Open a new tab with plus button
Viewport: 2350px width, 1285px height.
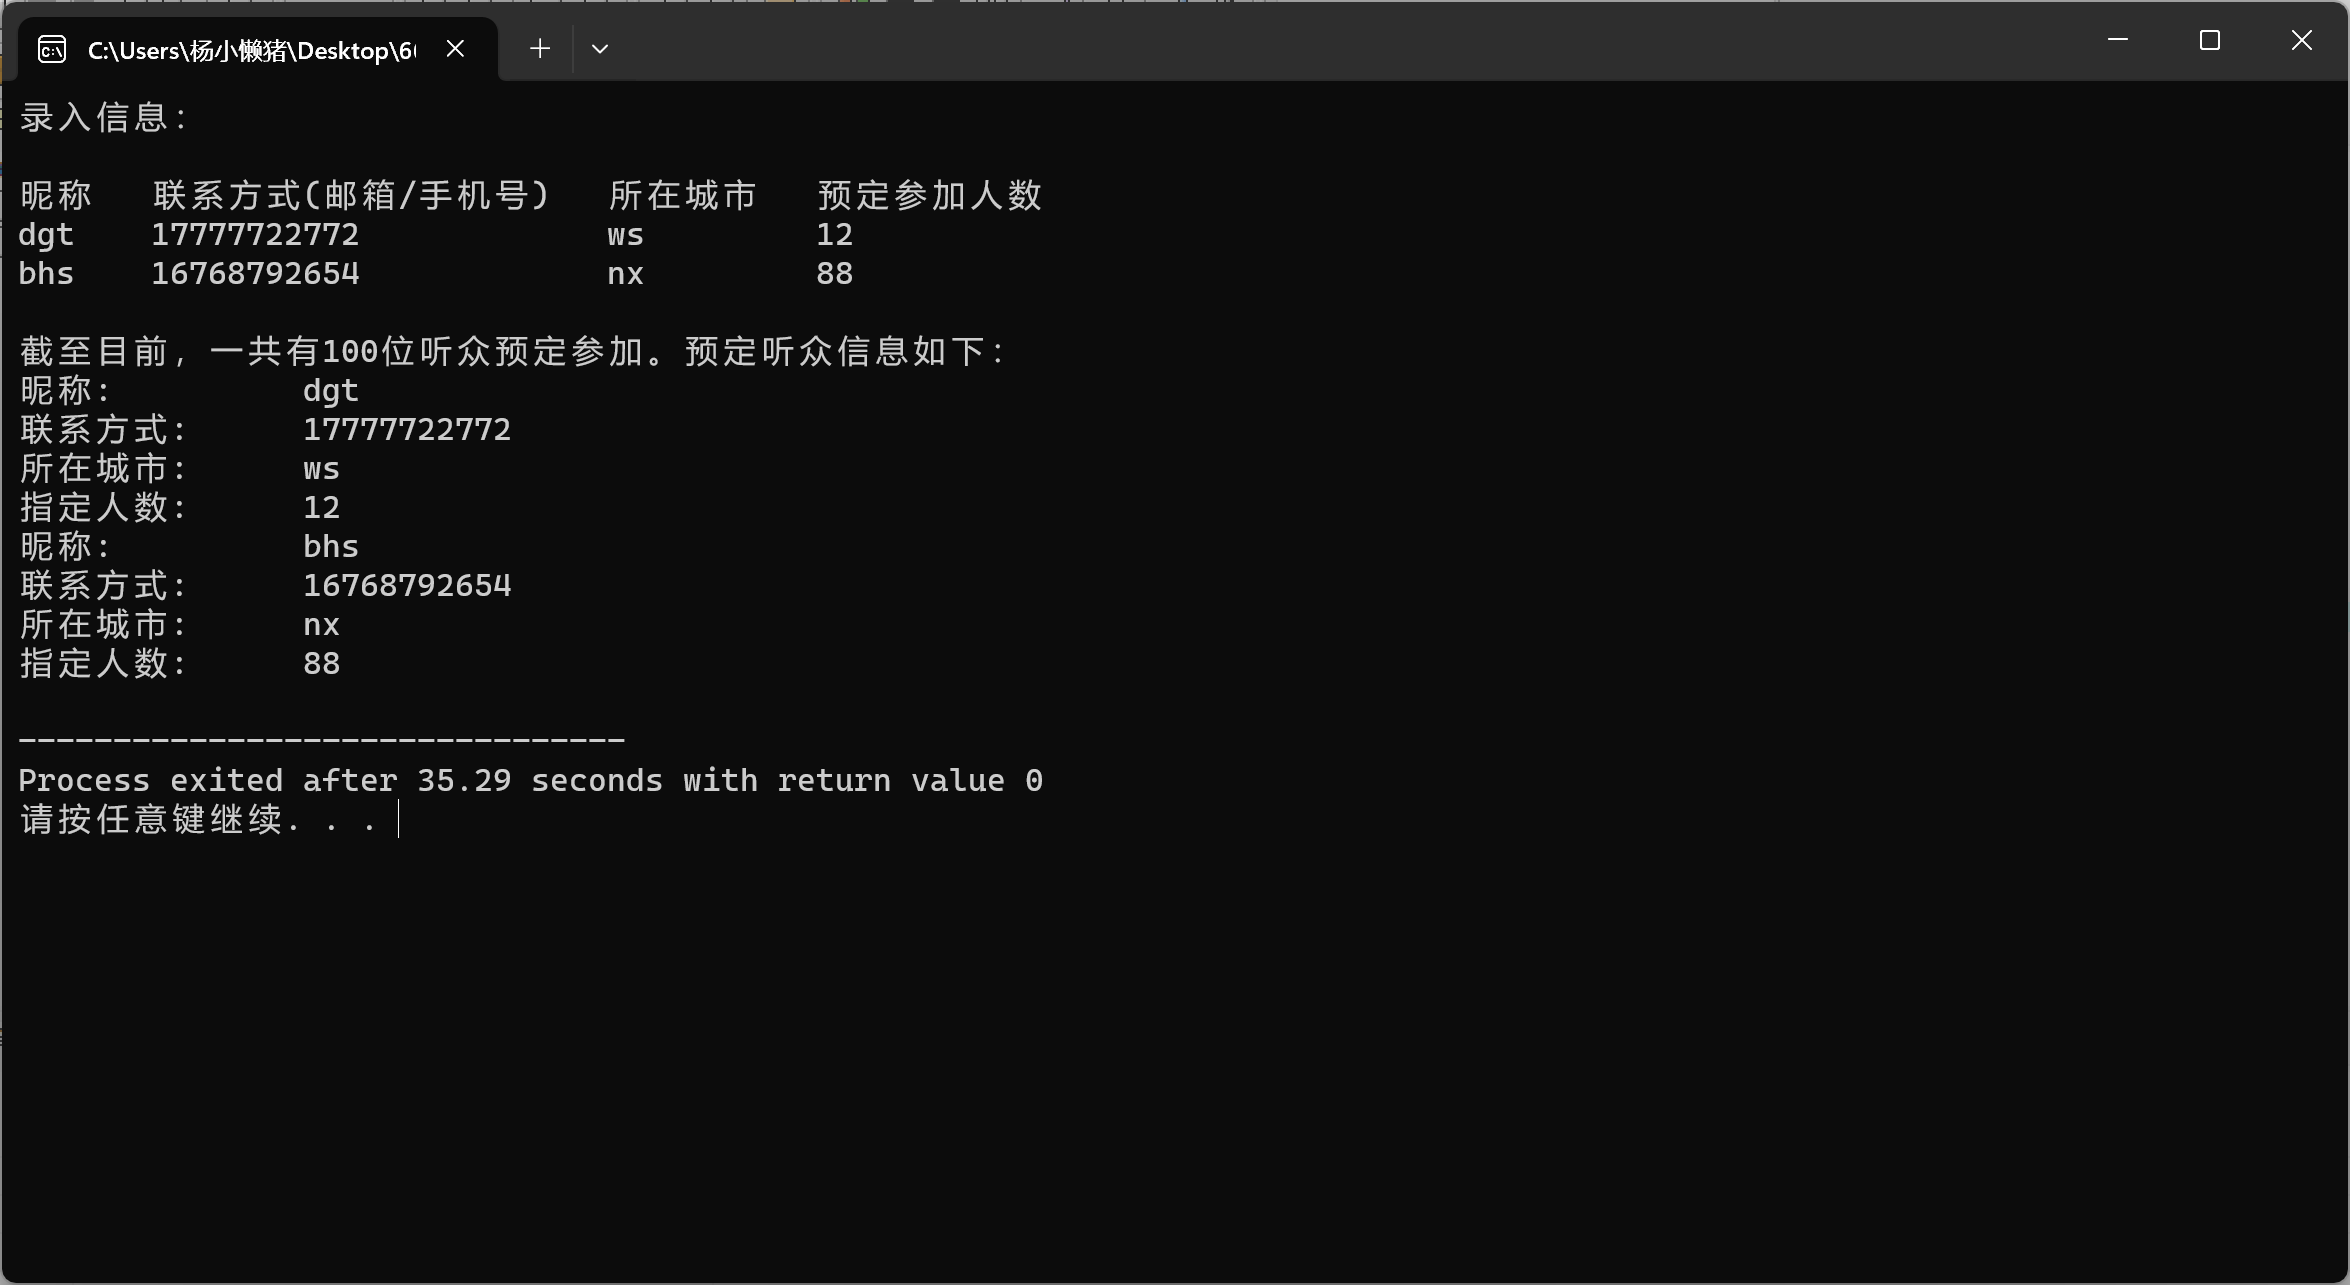pos(540,48)
